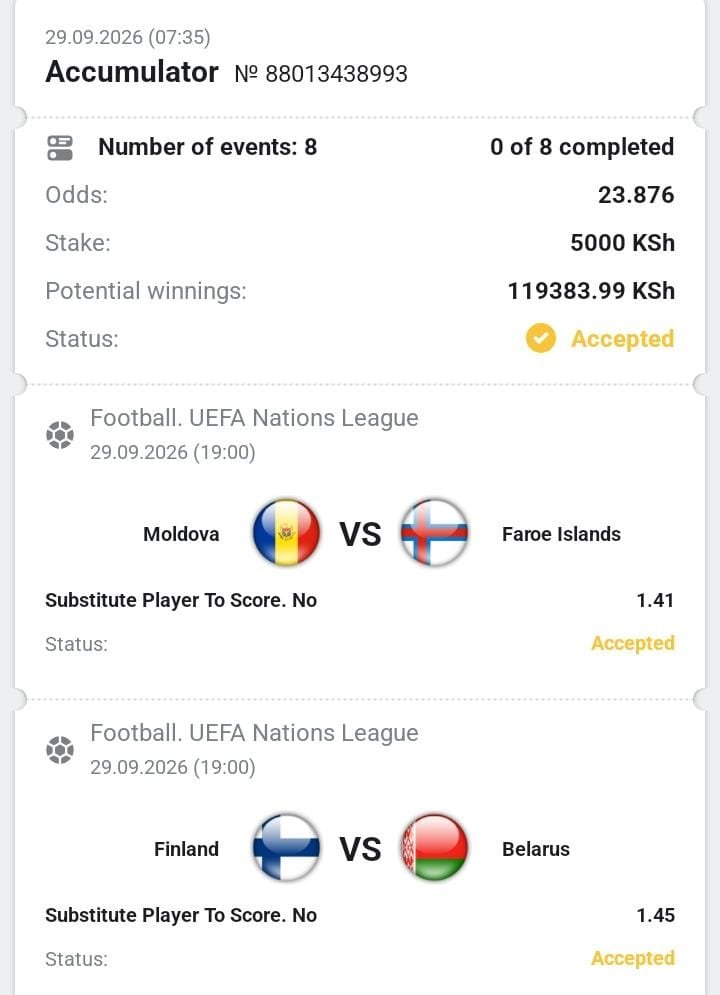720x995 pixels.
Task: Open the Faroe Islands team name
Action: (x=561, y=534)
